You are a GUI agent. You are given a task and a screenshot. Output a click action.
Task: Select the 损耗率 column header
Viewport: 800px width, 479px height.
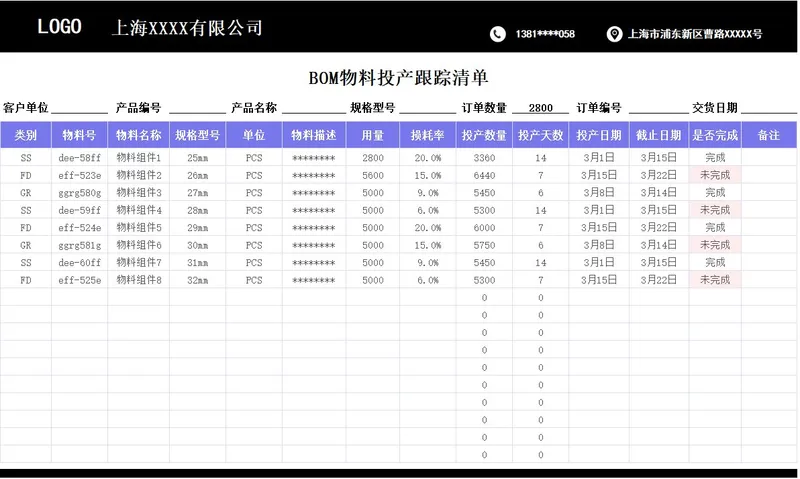(x=428, y=135)
